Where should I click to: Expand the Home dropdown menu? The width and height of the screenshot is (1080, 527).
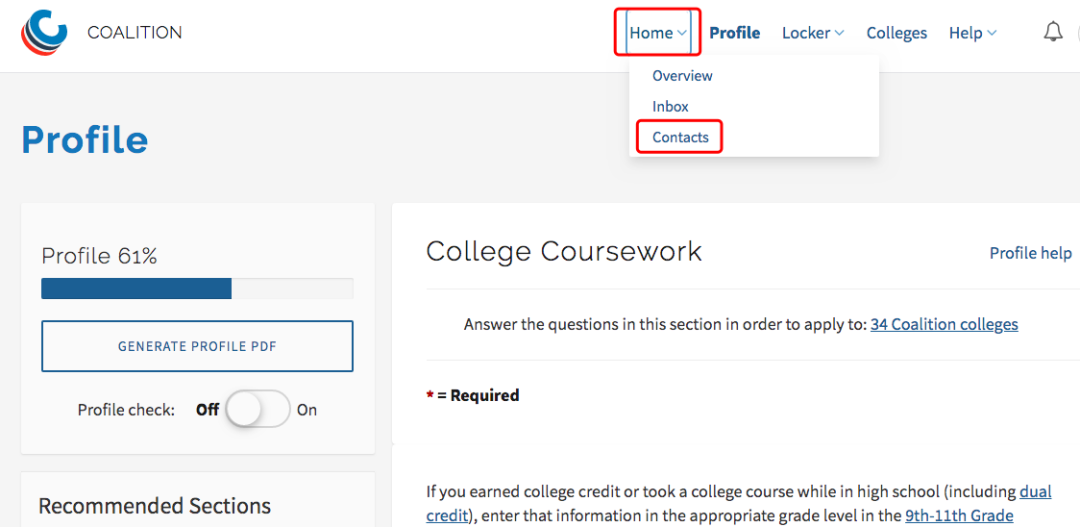[x=658, y=32]
